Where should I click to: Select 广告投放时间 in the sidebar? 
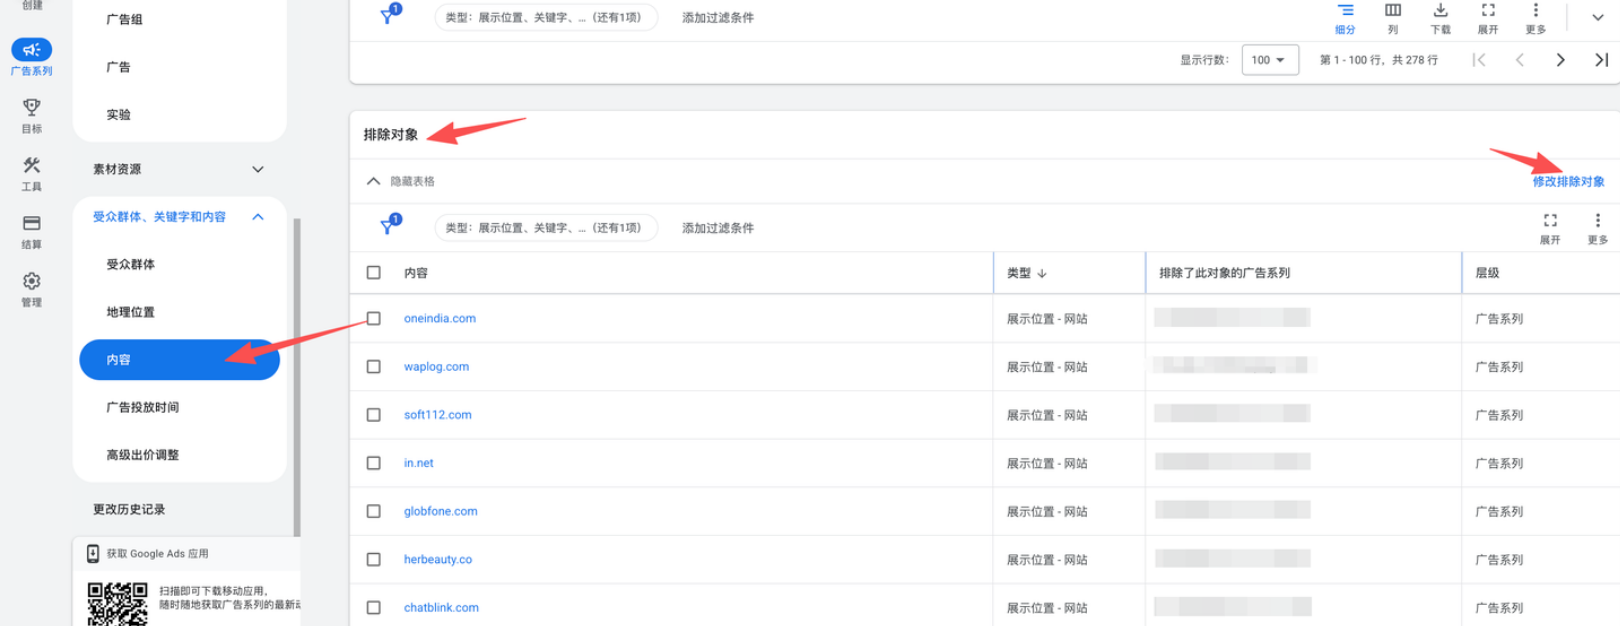point(143,407)
